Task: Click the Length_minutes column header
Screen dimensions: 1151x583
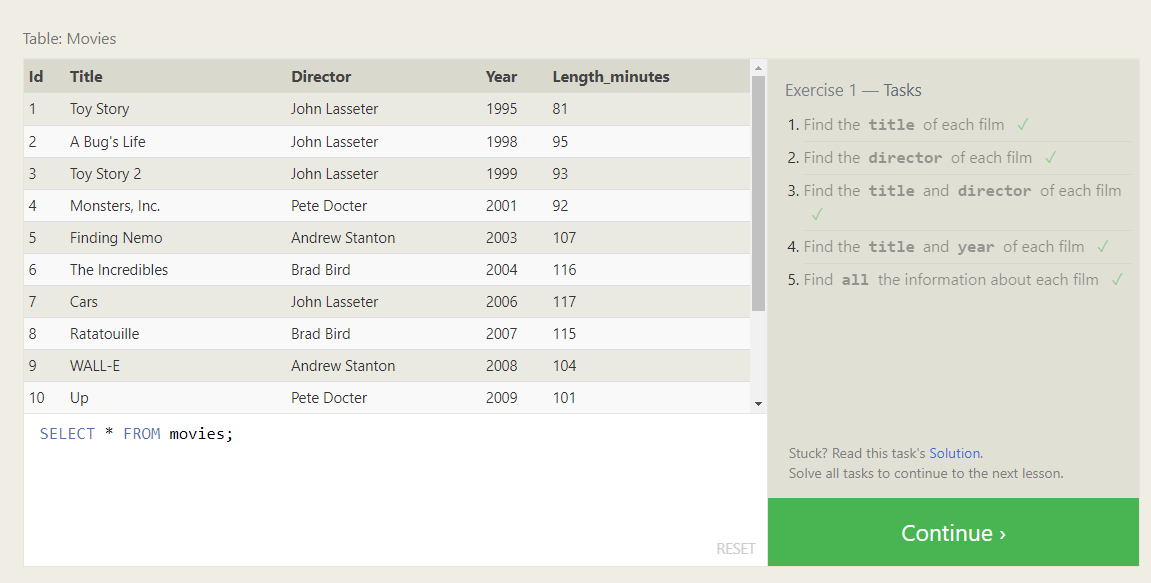Action: [x=610, y=76]
